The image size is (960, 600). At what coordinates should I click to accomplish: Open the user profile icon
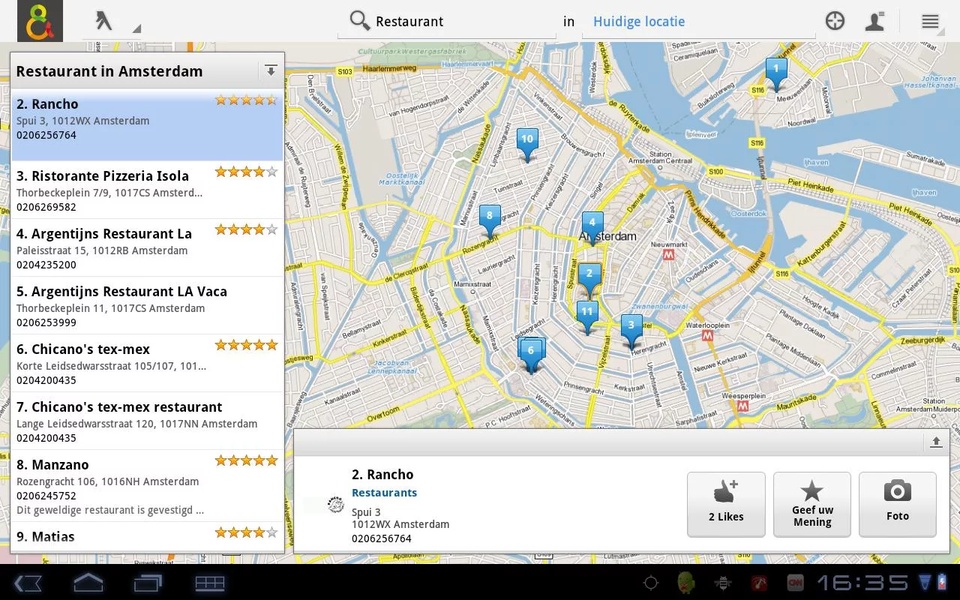click(876, 21)
